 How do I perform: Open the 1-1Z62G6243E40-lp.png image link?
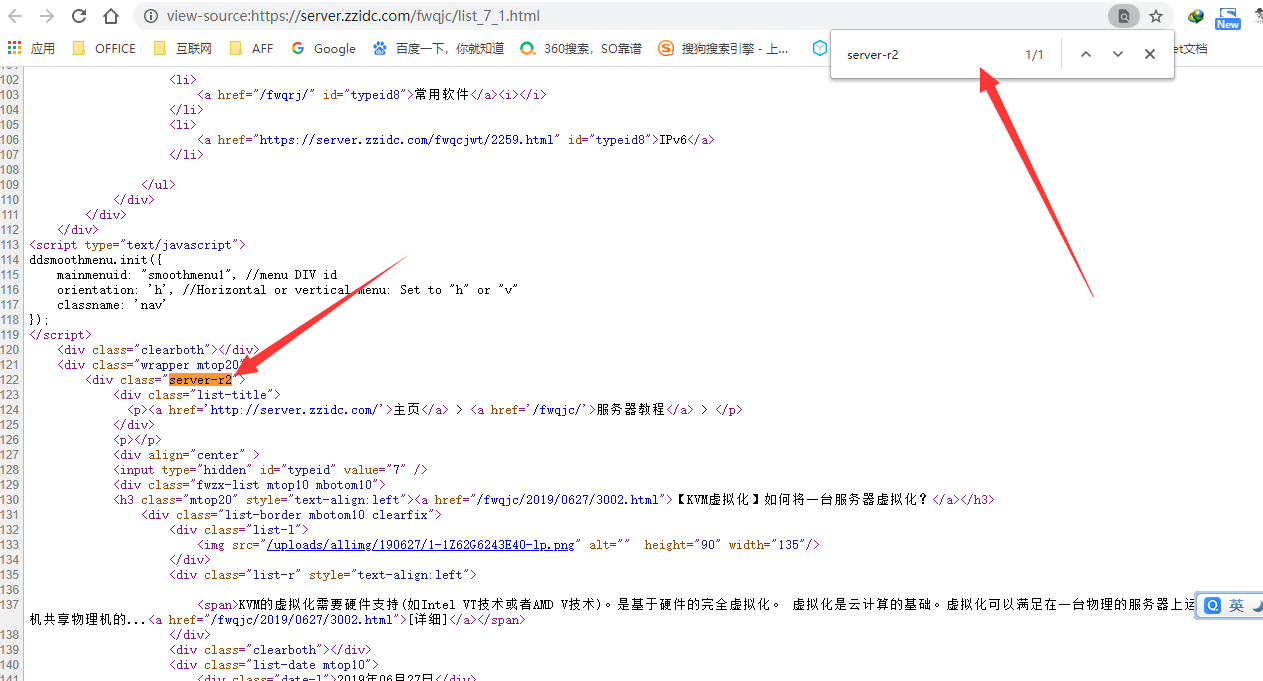(x=421, y=545)
